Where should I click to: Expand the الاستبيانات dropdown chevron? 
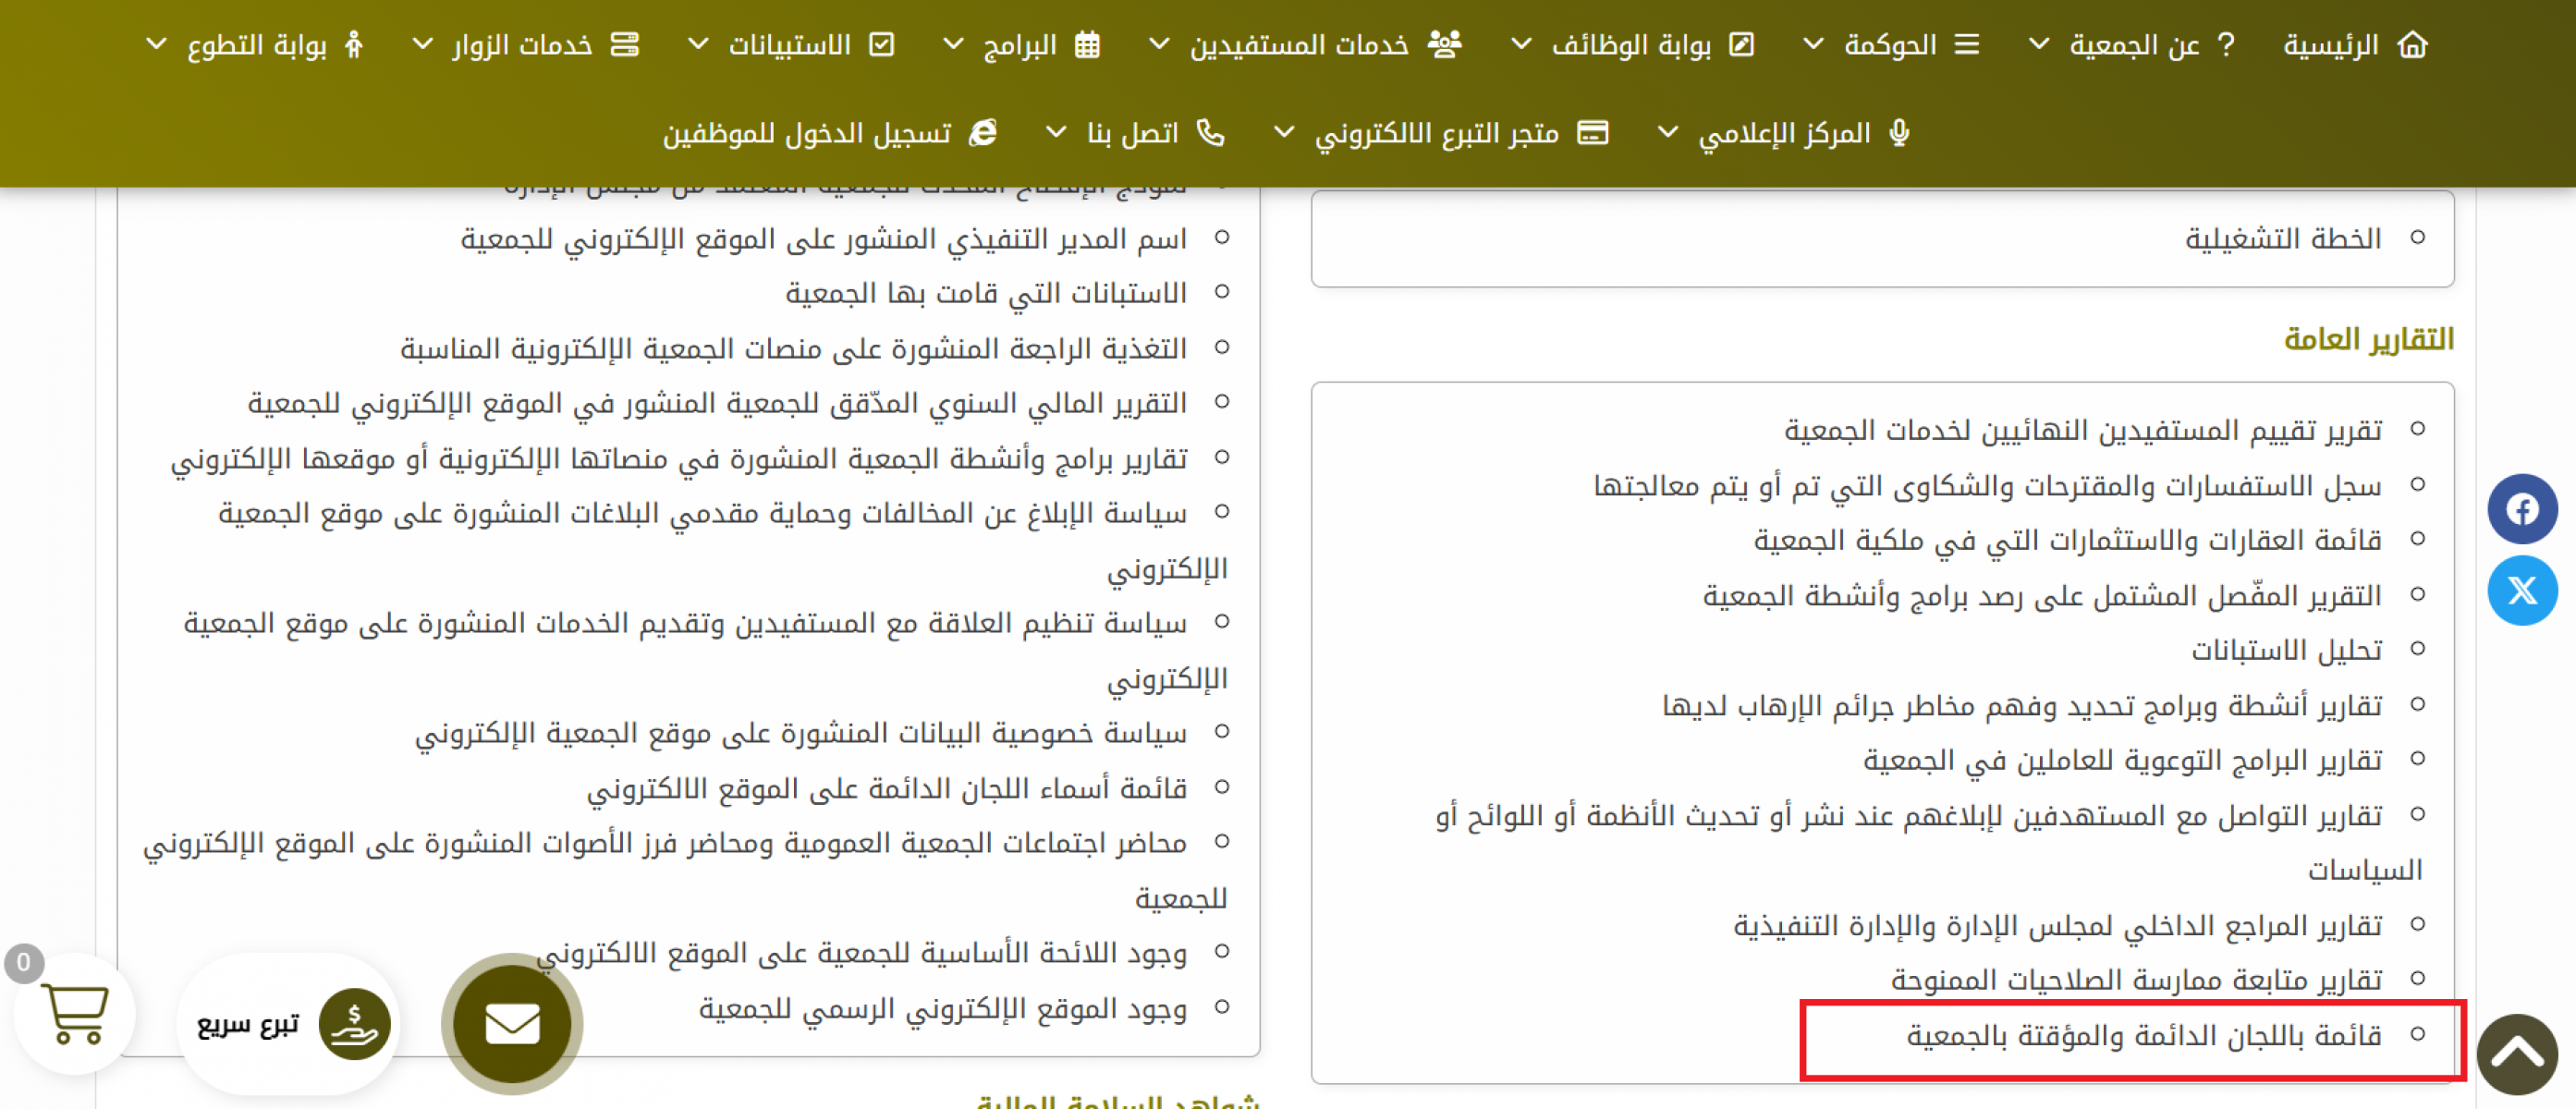(698, 45)
